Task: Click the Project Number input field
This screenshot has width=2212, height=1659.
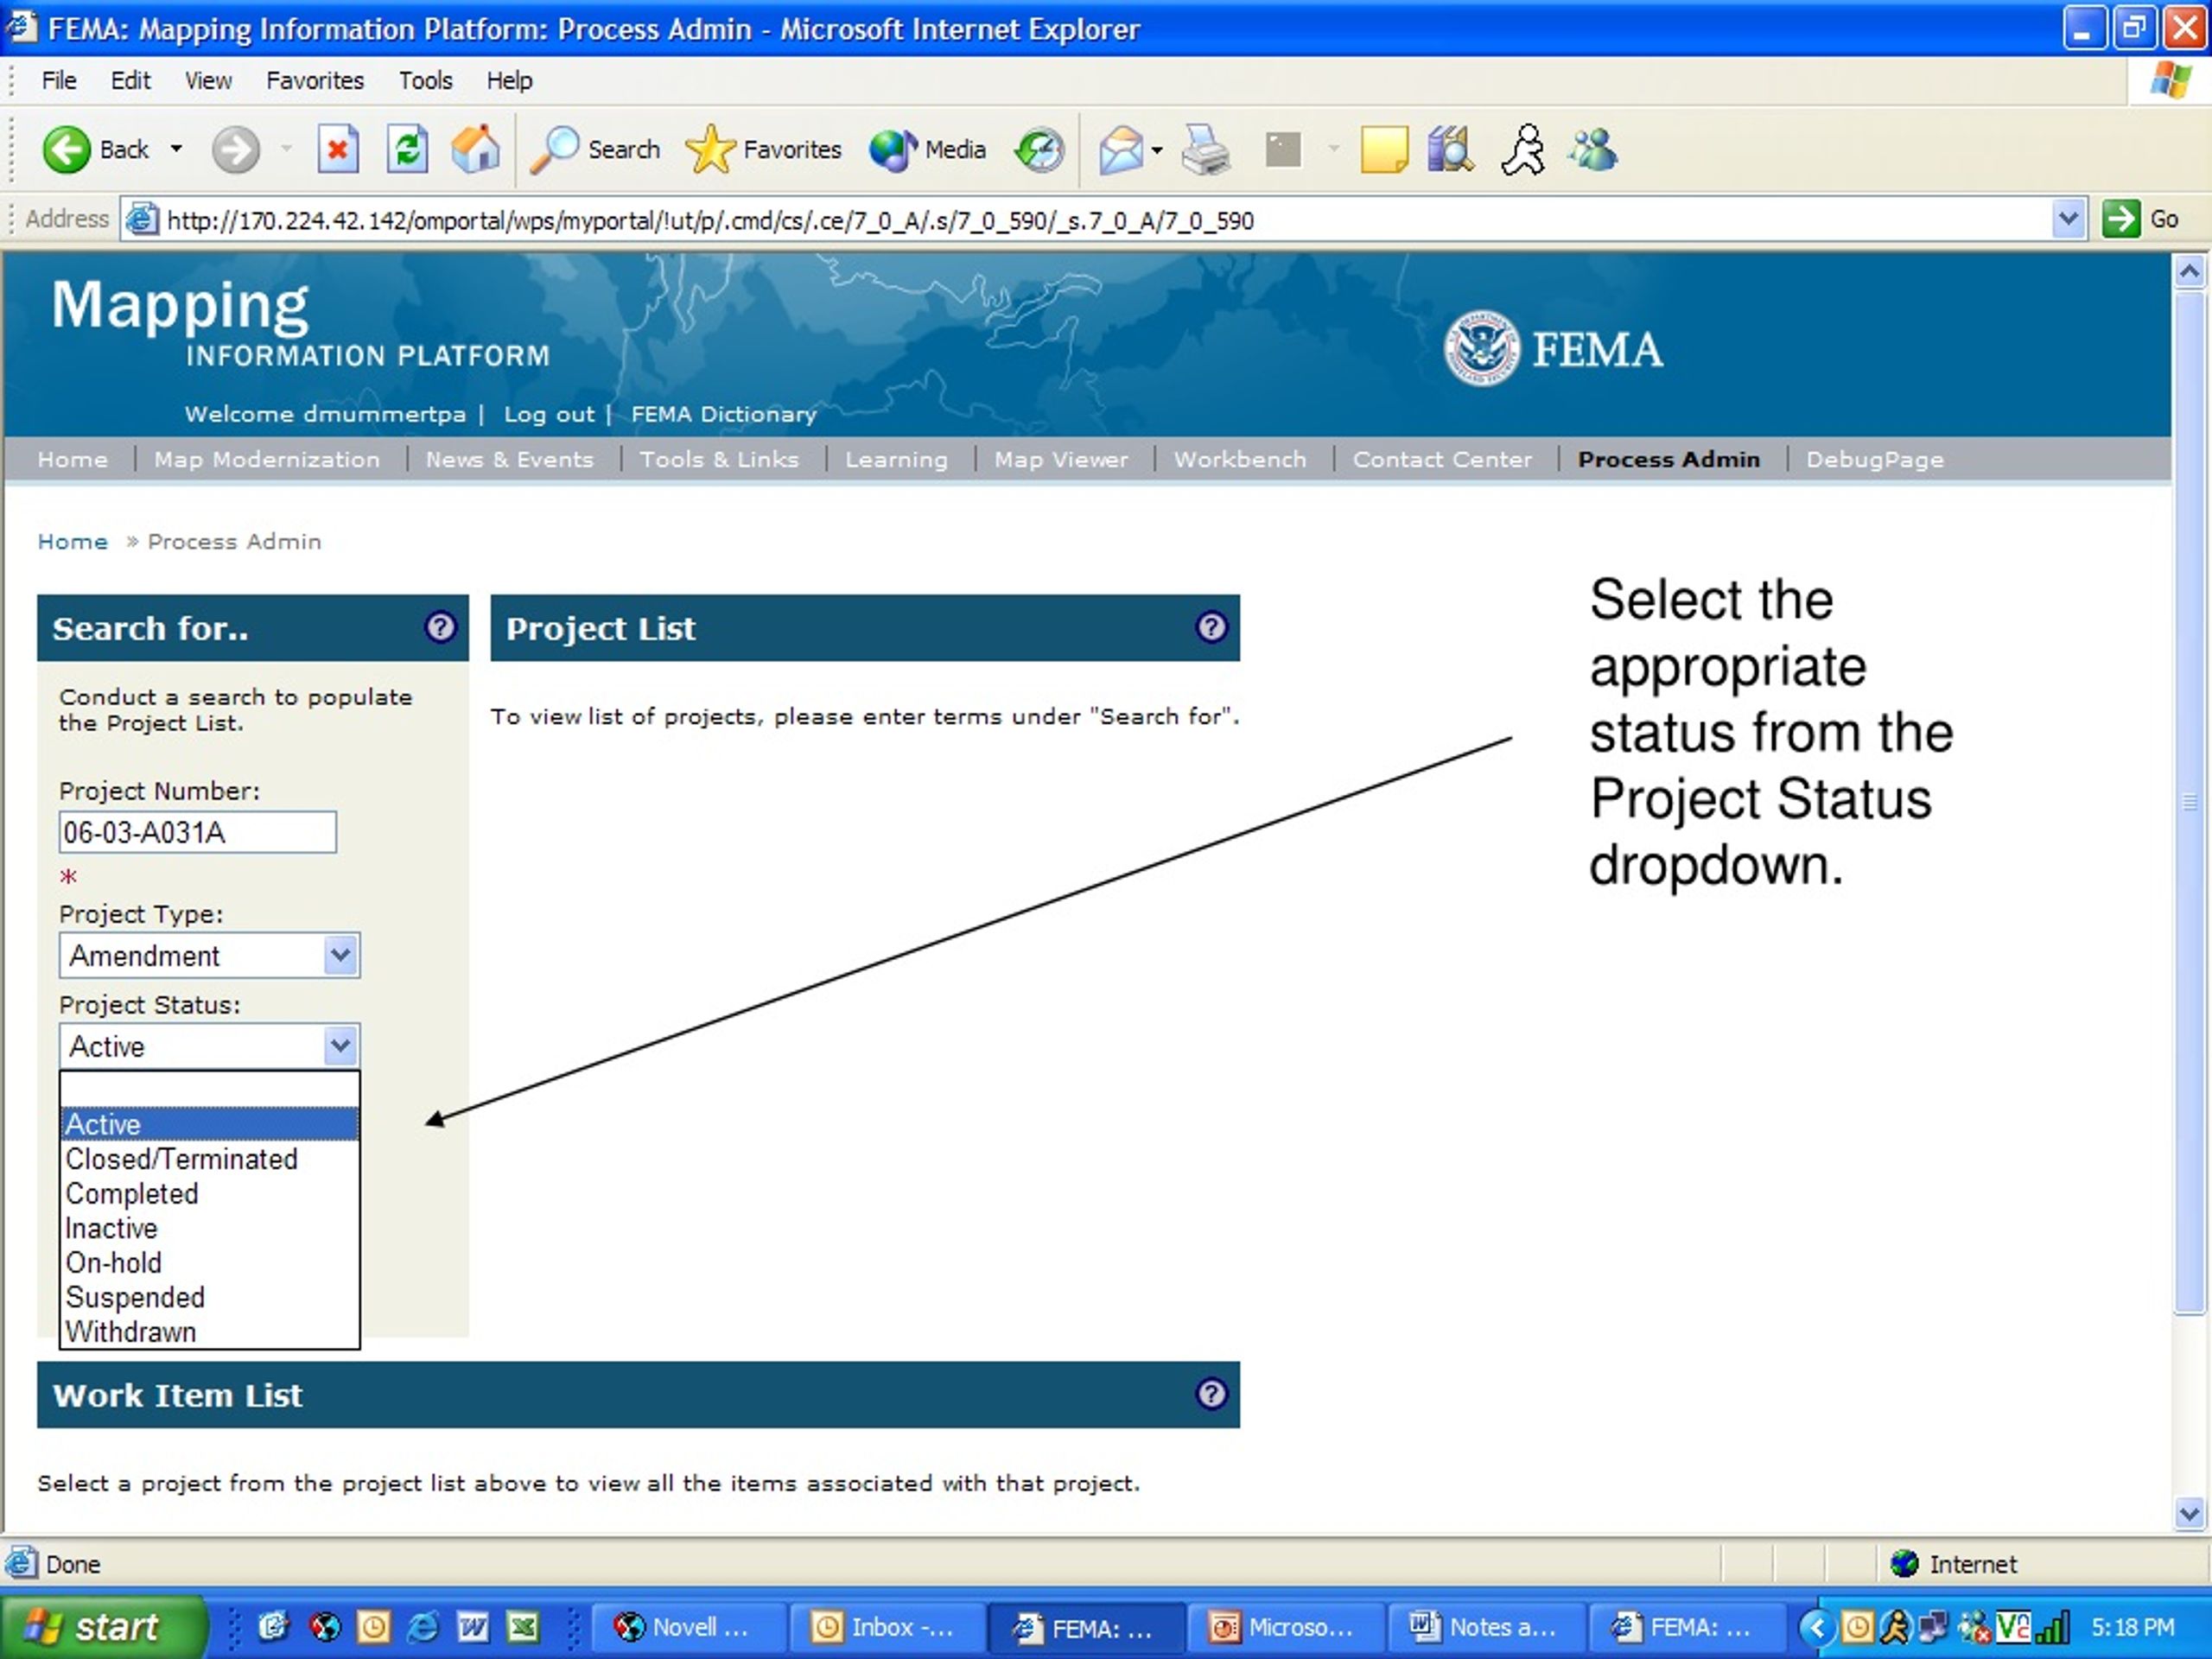Action: pos(197,832)
